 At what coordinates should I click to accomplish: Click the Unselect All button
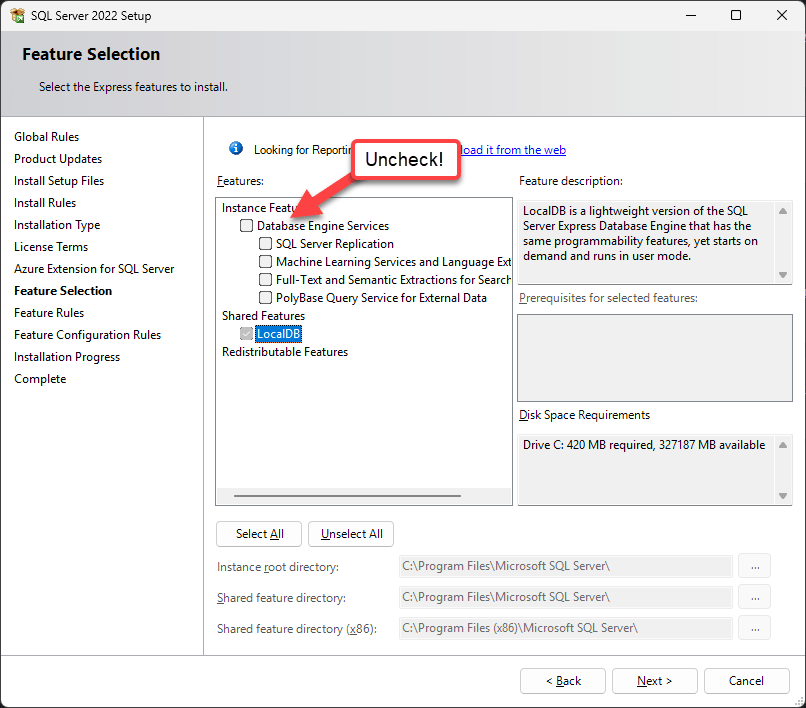(351, 534)
